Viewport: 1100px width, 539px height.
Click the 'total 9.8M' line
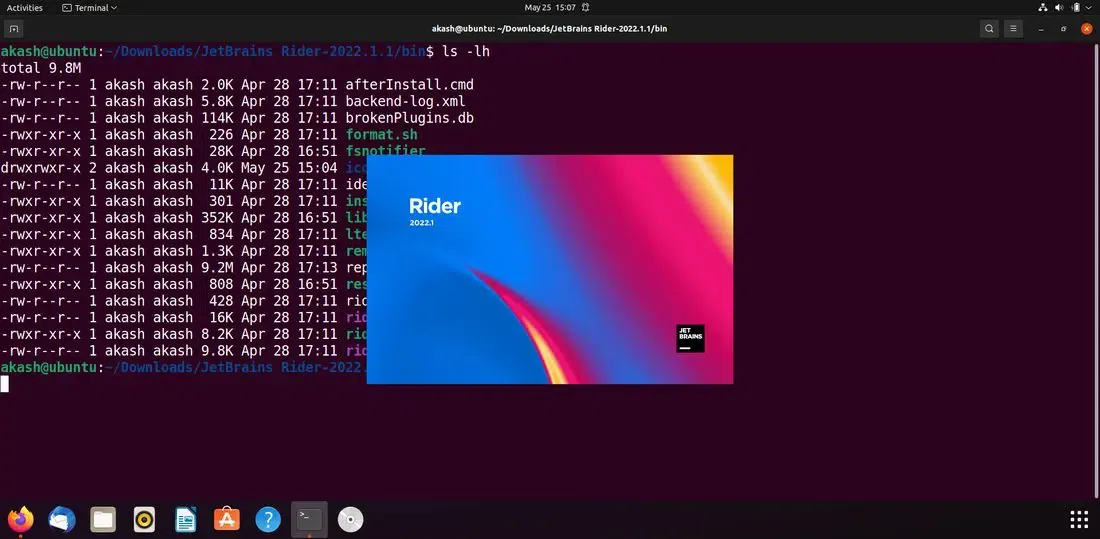(x=41, y=68)
